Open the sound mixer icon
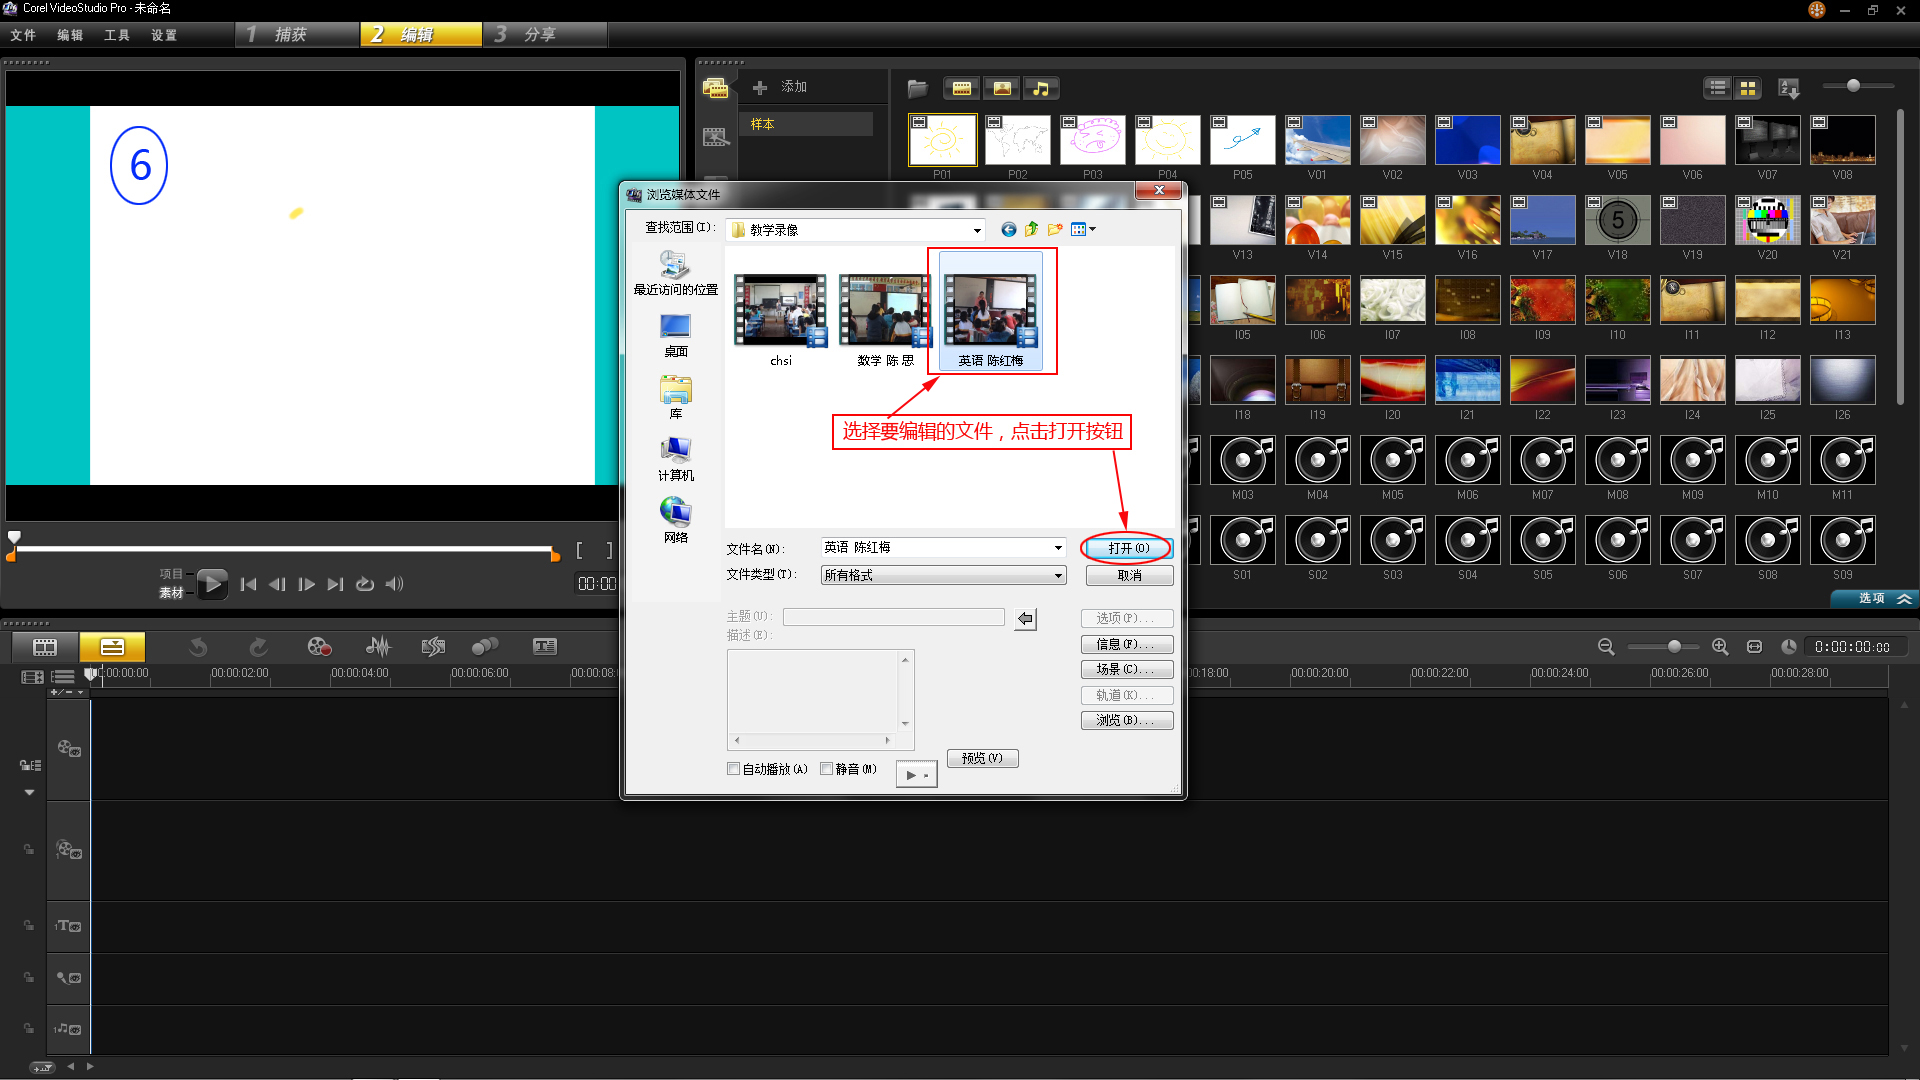The width and height of the screenshot is (1920, 1080). (378, 647)
